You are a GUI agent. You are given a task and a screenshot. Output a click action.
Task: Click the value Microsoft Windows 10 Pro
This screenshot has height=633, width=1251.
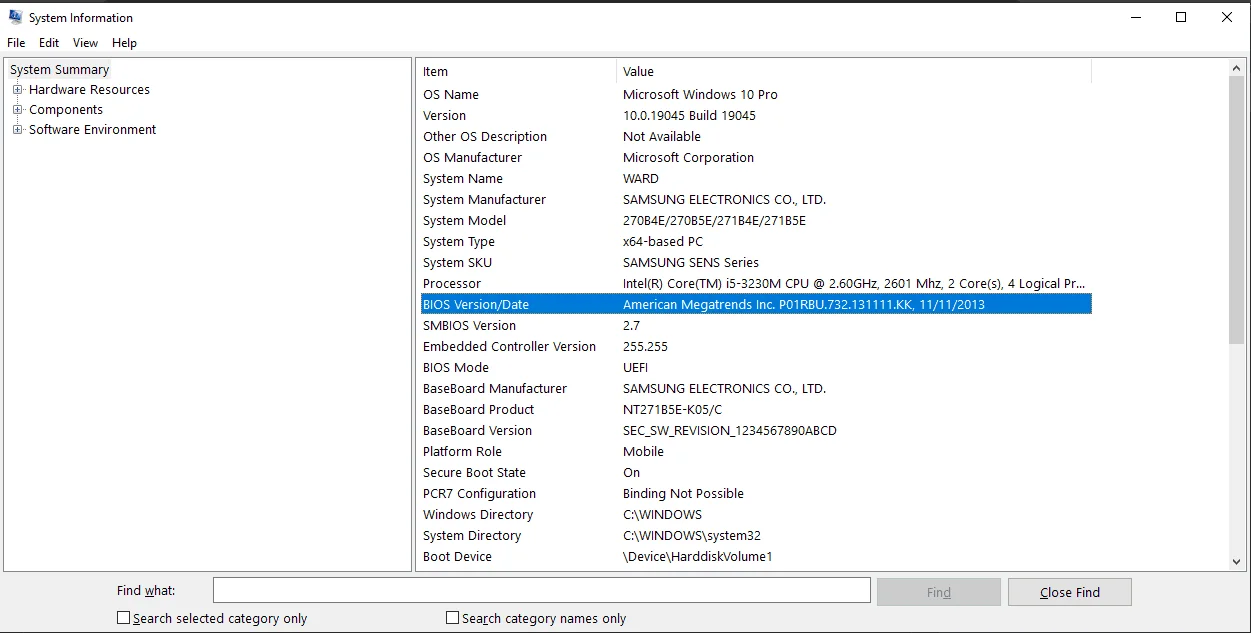coord(700,94)
